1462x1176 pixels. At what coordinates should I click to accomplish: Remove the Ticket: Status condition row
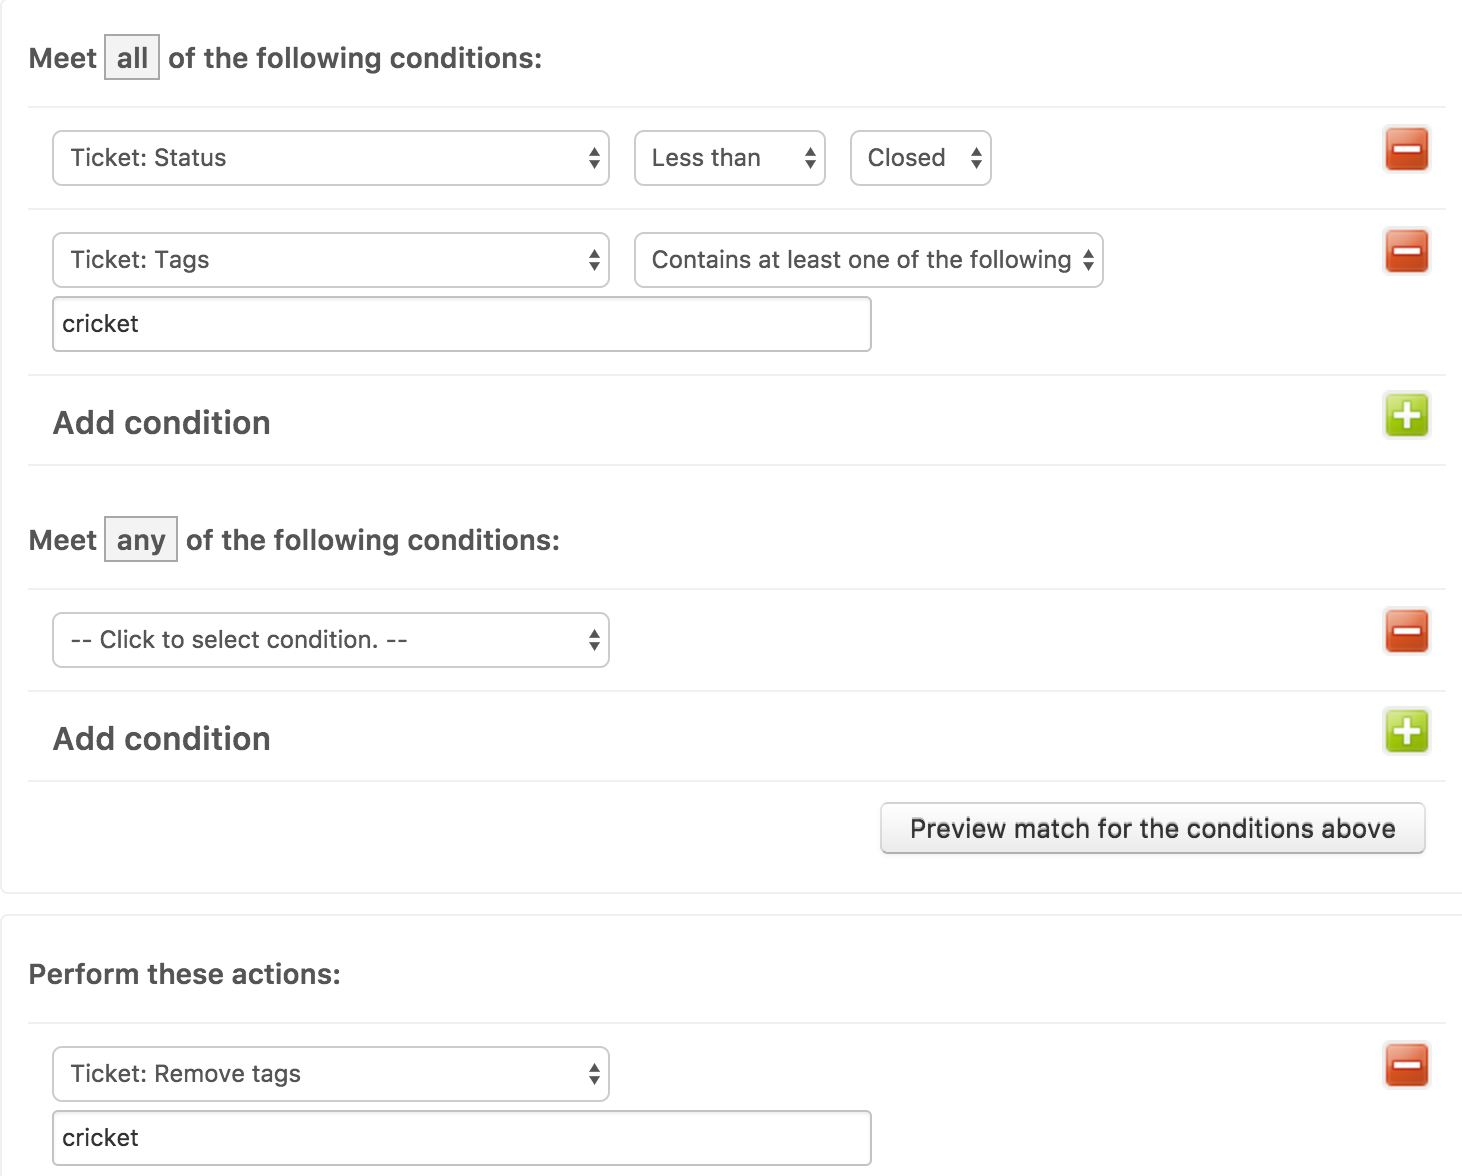click(x=1406, y=150)
